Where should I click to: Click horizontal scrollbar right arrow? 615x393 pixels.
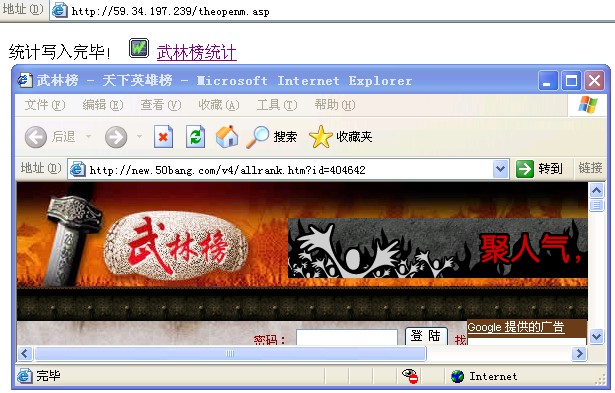tap(579, 354)
